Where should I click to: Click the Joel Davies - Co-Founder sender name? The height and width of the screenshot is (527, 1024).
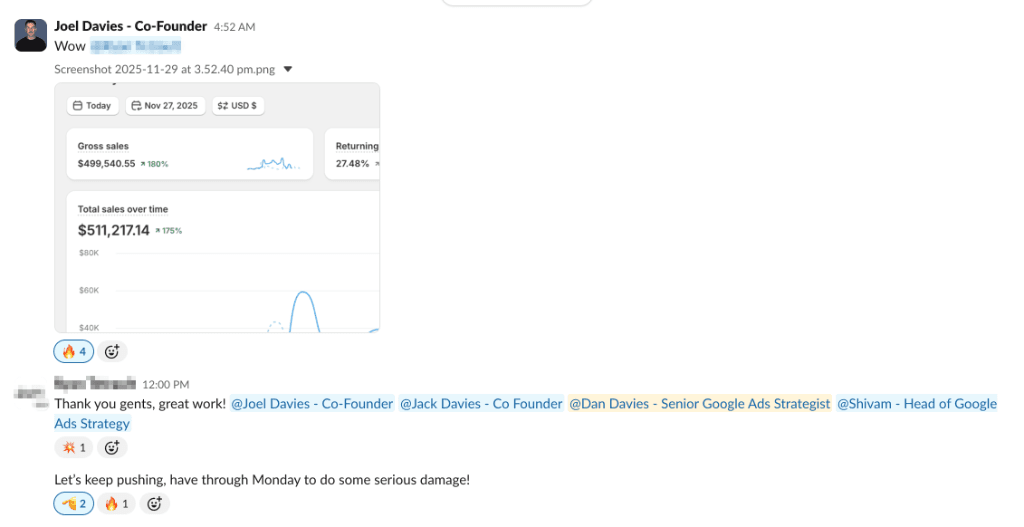[131, 26]
